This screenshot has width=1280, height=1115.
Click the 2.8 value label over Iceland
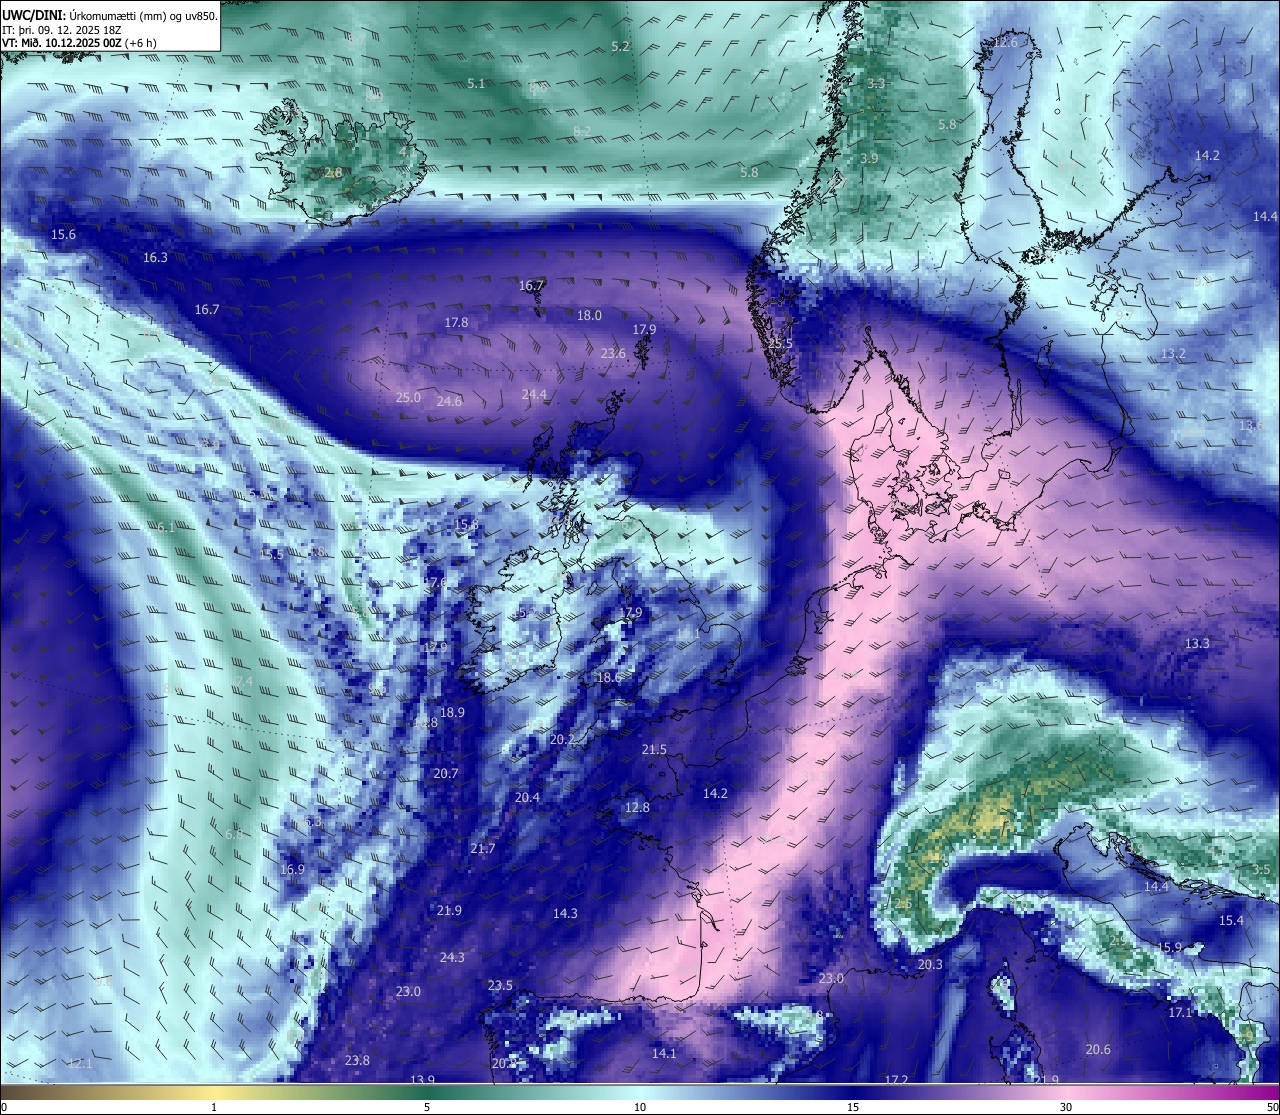[333, 173]
